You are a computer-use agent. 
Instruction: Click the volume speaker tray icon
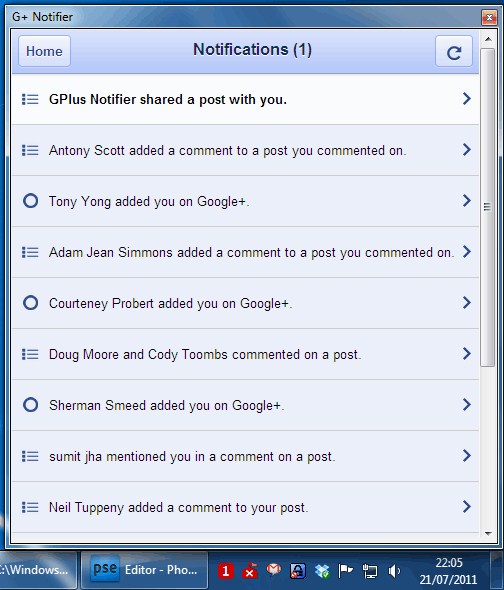(394, 571)
